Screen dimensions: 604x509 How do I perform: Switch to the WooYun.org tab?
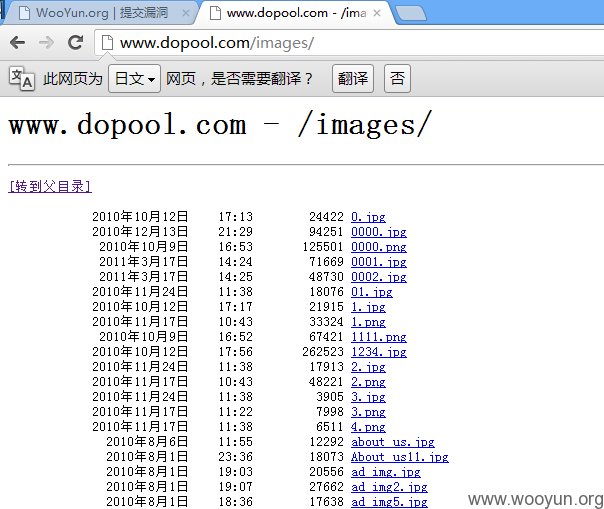point(102,13)
